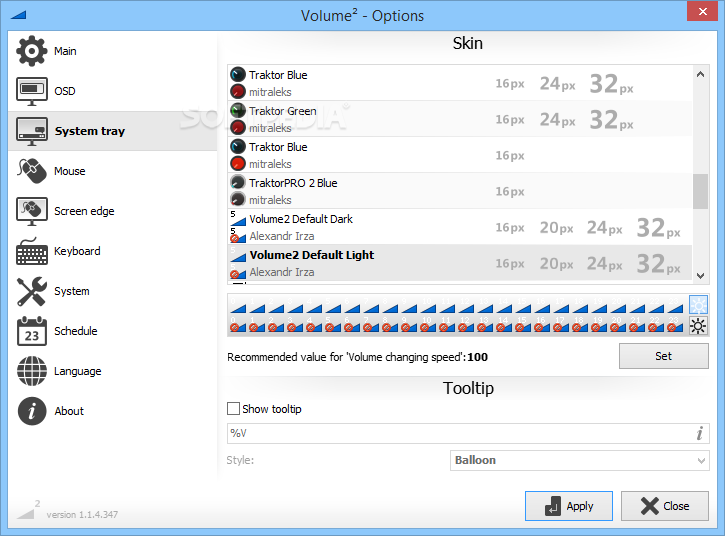The width and height of the screenshot is (725, 536).
Task: Go to the Schedule tab label
Action: (76, 331)
